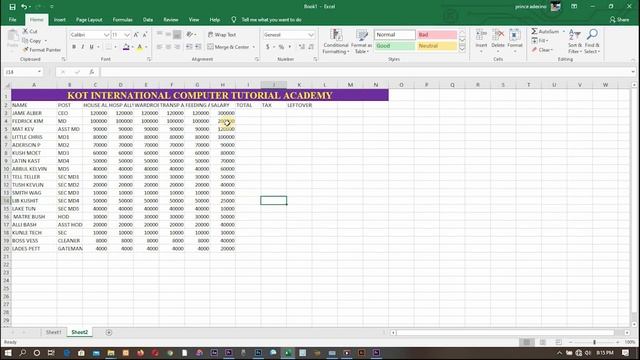Switch to Normal view in status bar
This screenshot has width=640, height=360.
527,342
